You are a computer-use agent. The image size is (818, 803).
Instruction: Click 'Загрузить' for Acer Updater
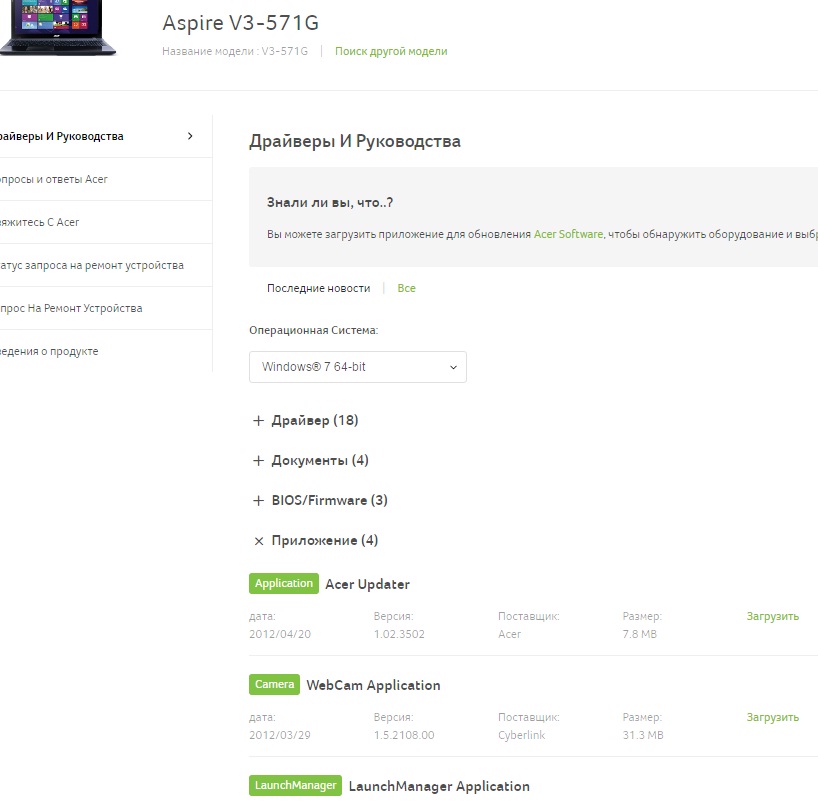(x=773, y=616)
